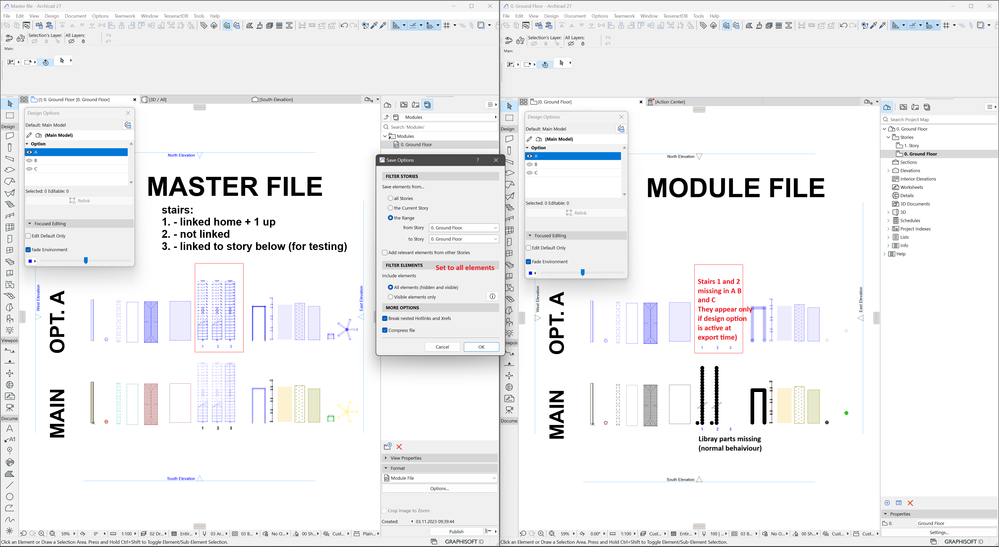The width and height of the screenshot is (999, 547).
Task: Open Layout Book icon in Module file navigator
Action: 915,107
